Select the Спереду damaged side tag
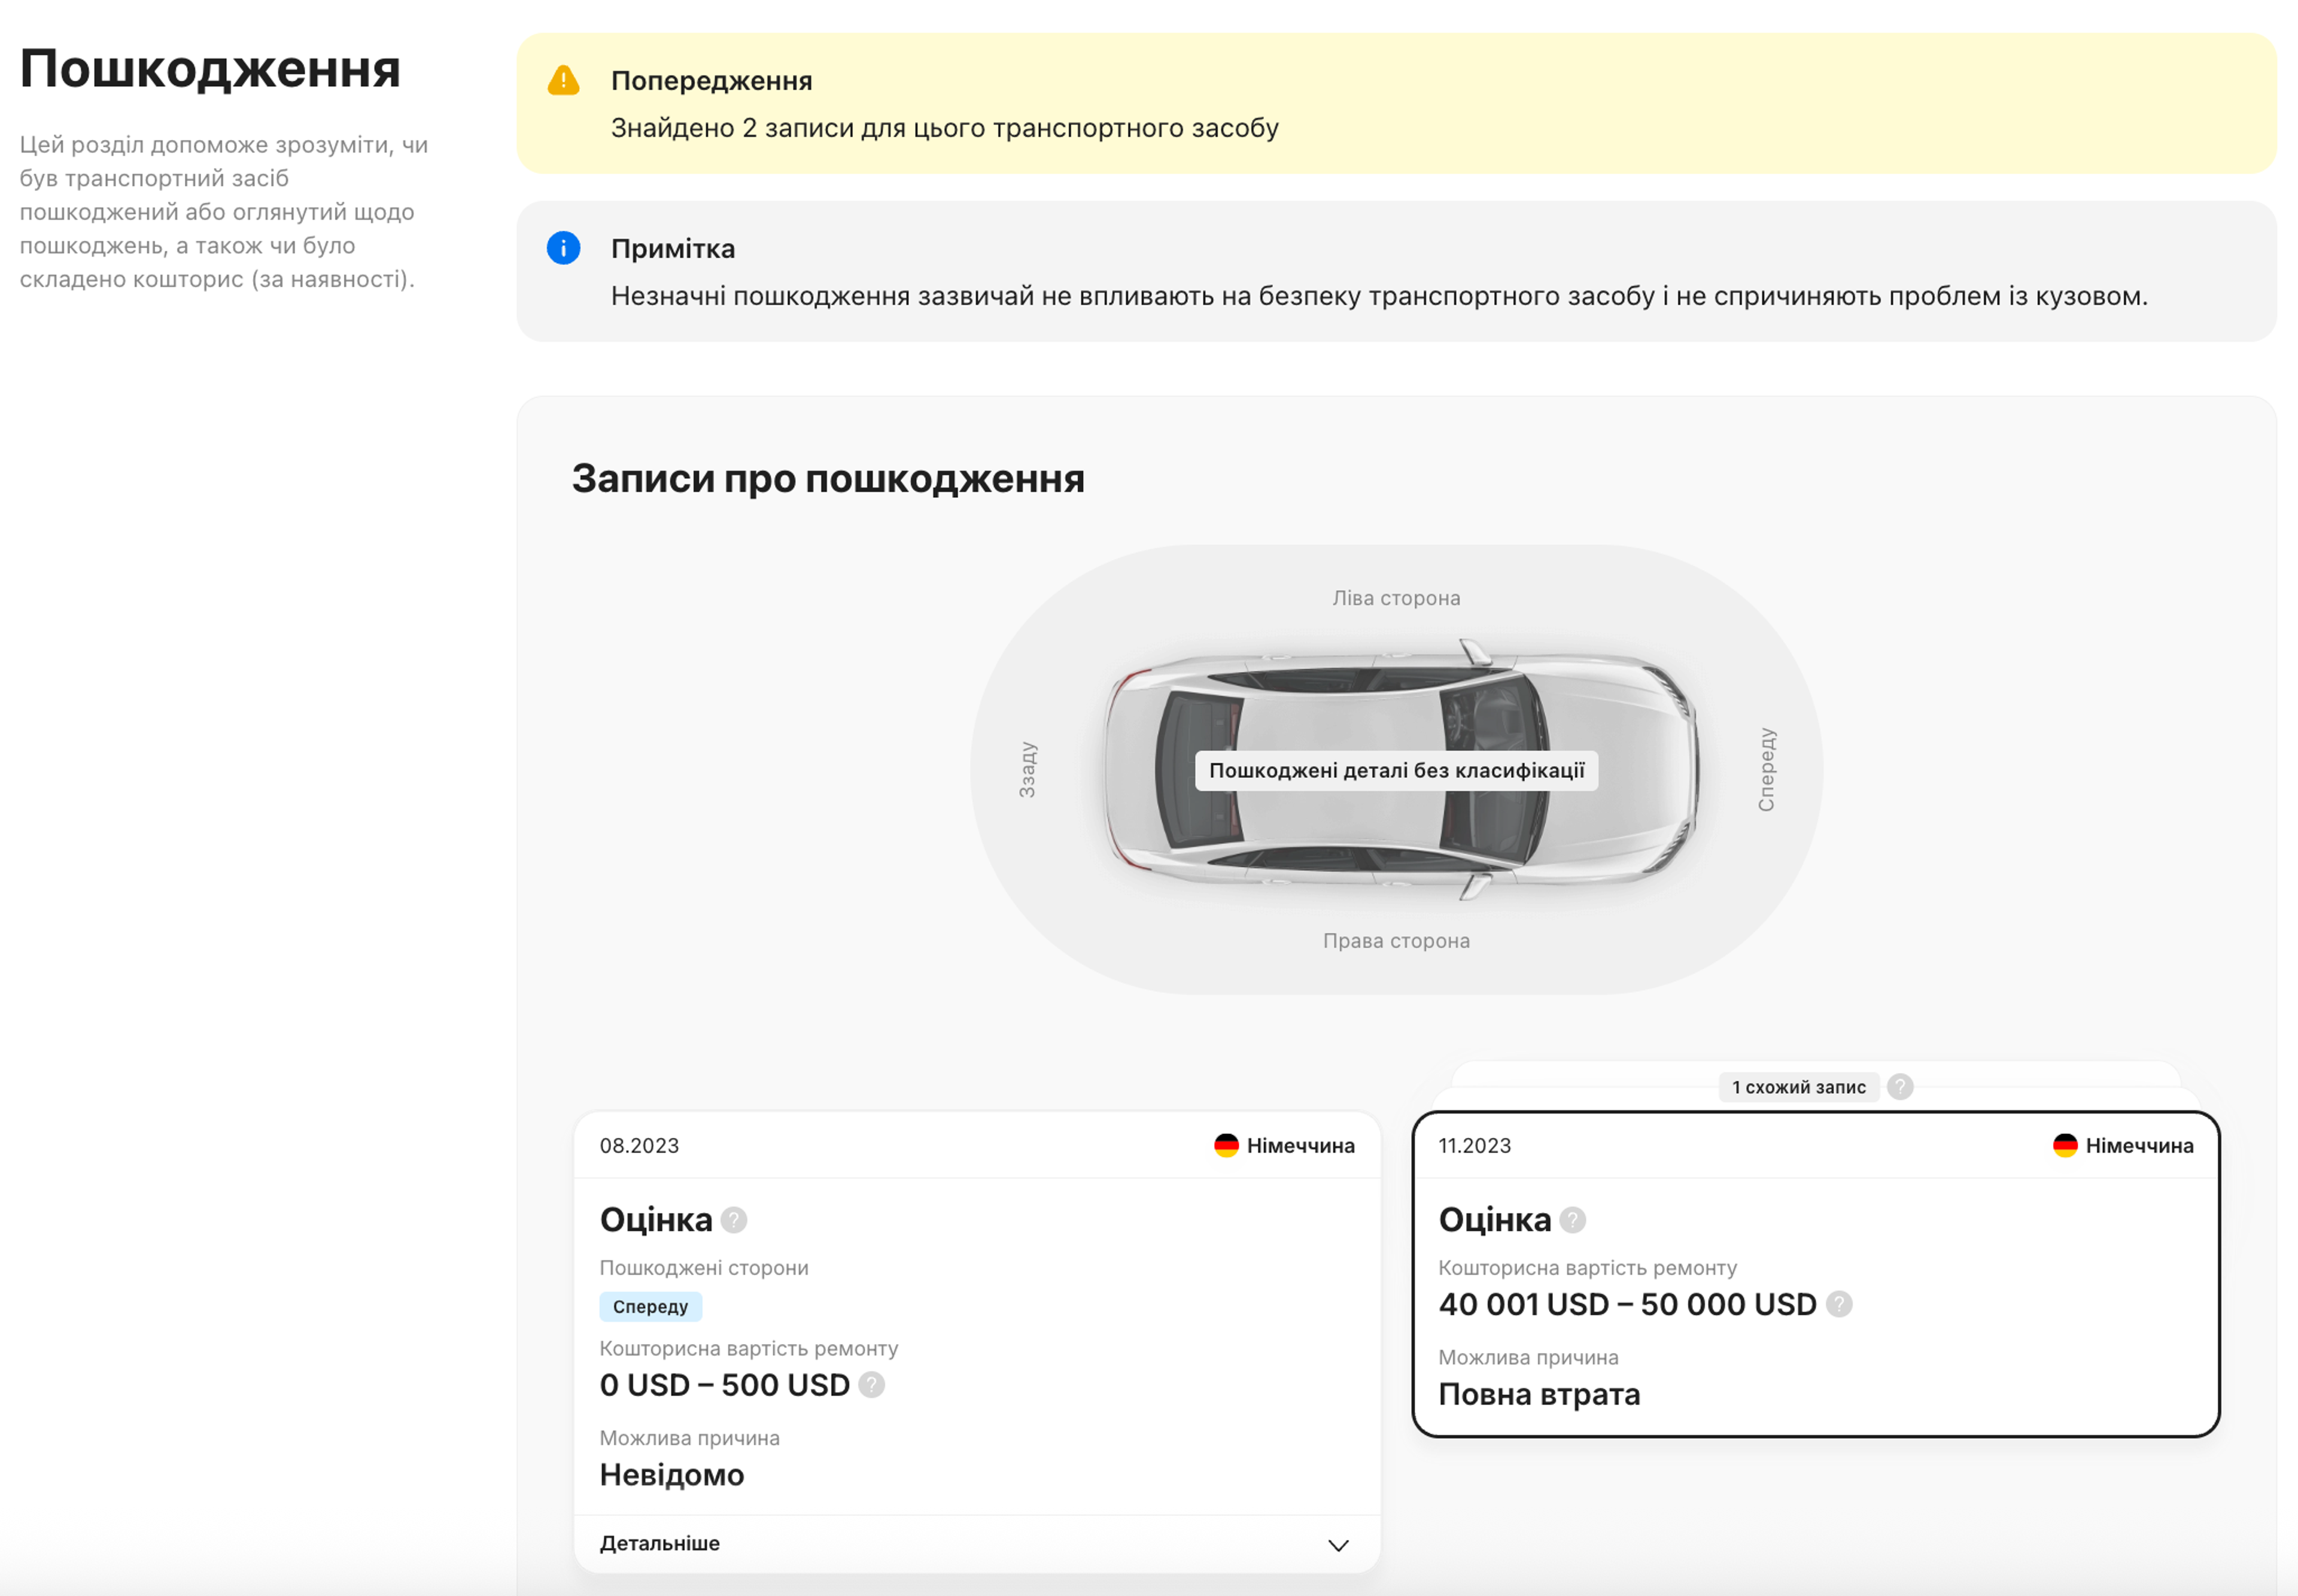The image size is (2298, 1596). point(651,1306)
